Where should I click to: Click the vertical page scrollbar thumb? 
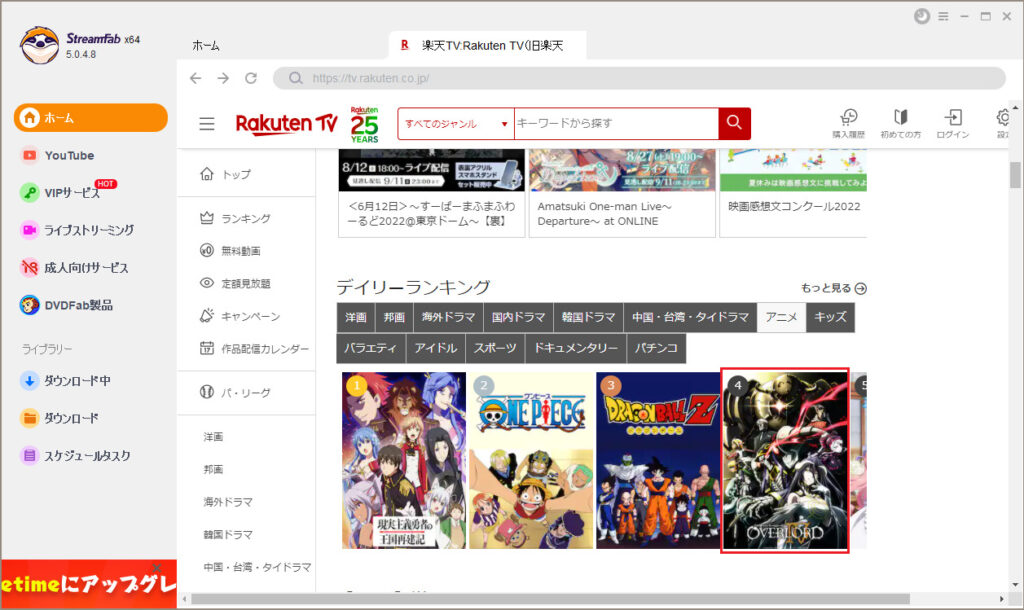click(1015, 175)
